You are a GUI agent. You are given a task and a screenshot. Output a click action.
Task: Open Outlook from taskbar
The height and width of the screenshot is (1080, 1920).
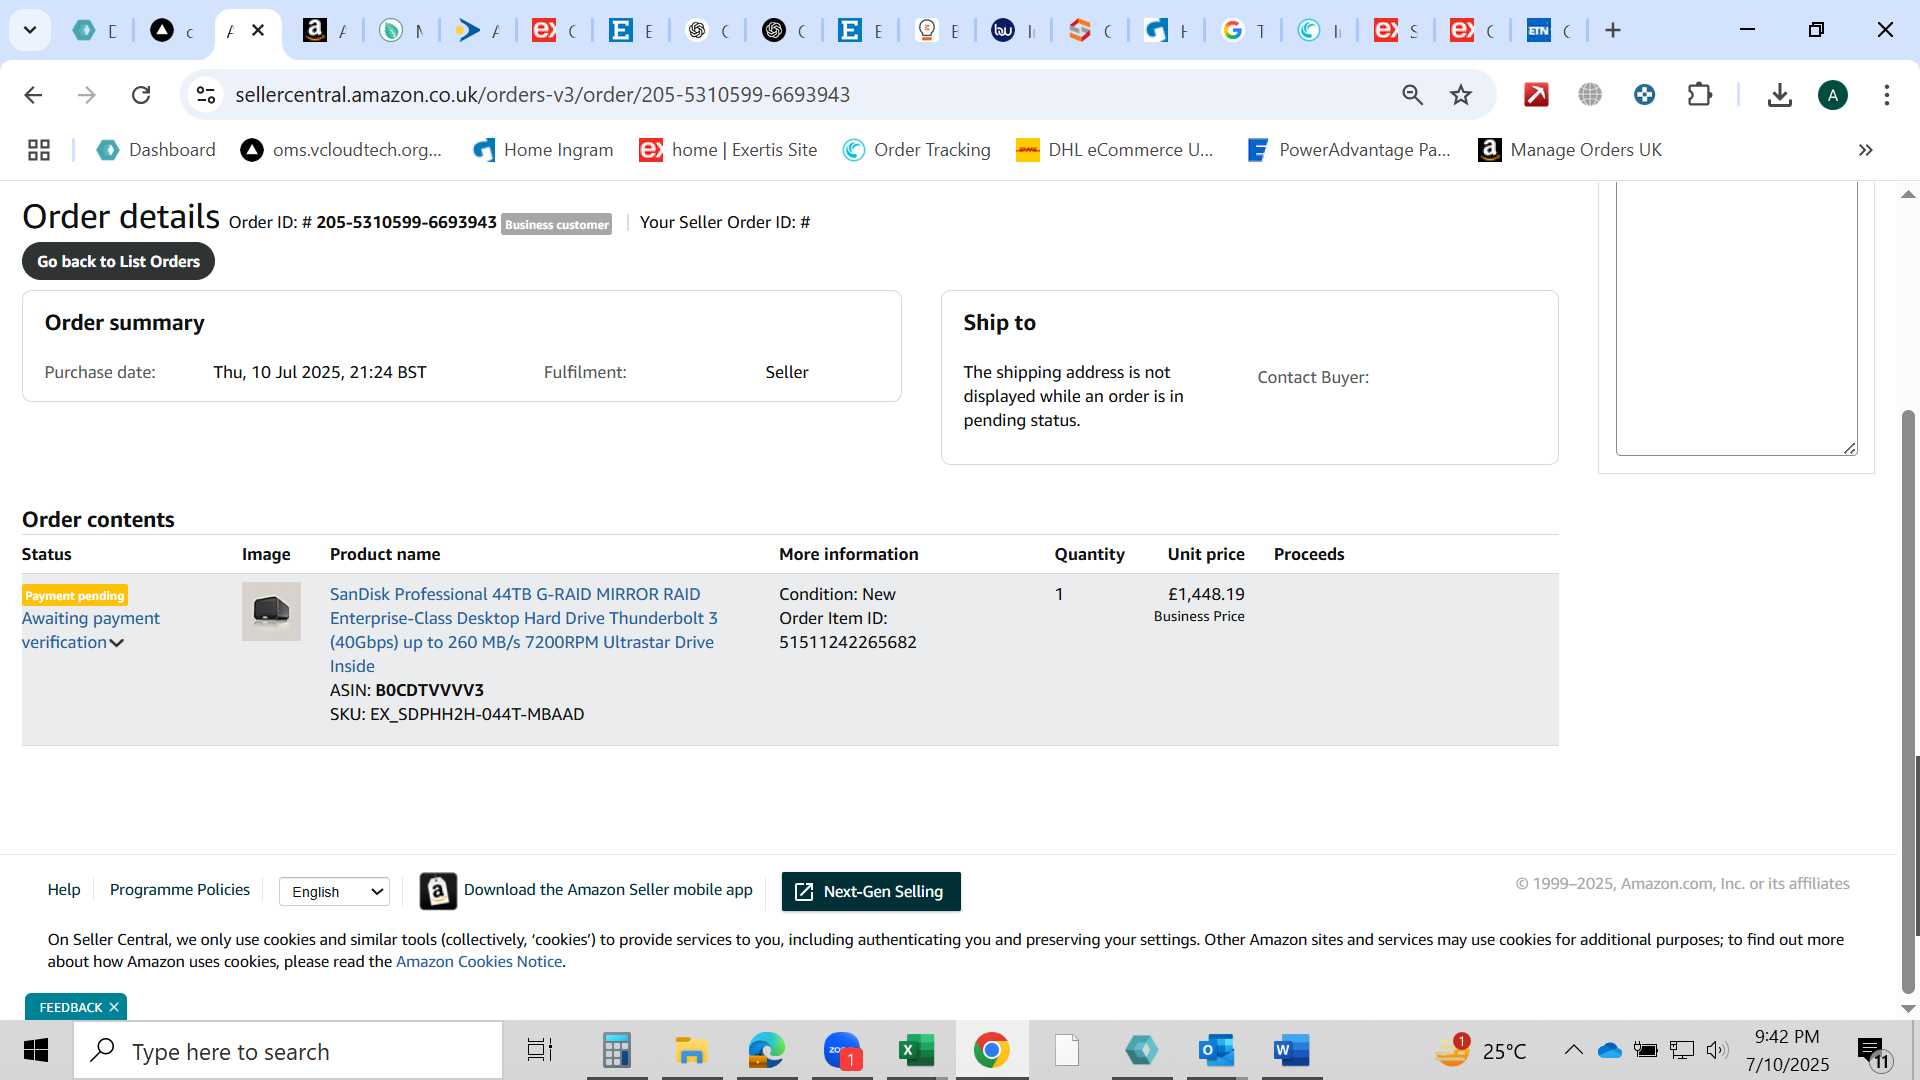(1217, 1051)
